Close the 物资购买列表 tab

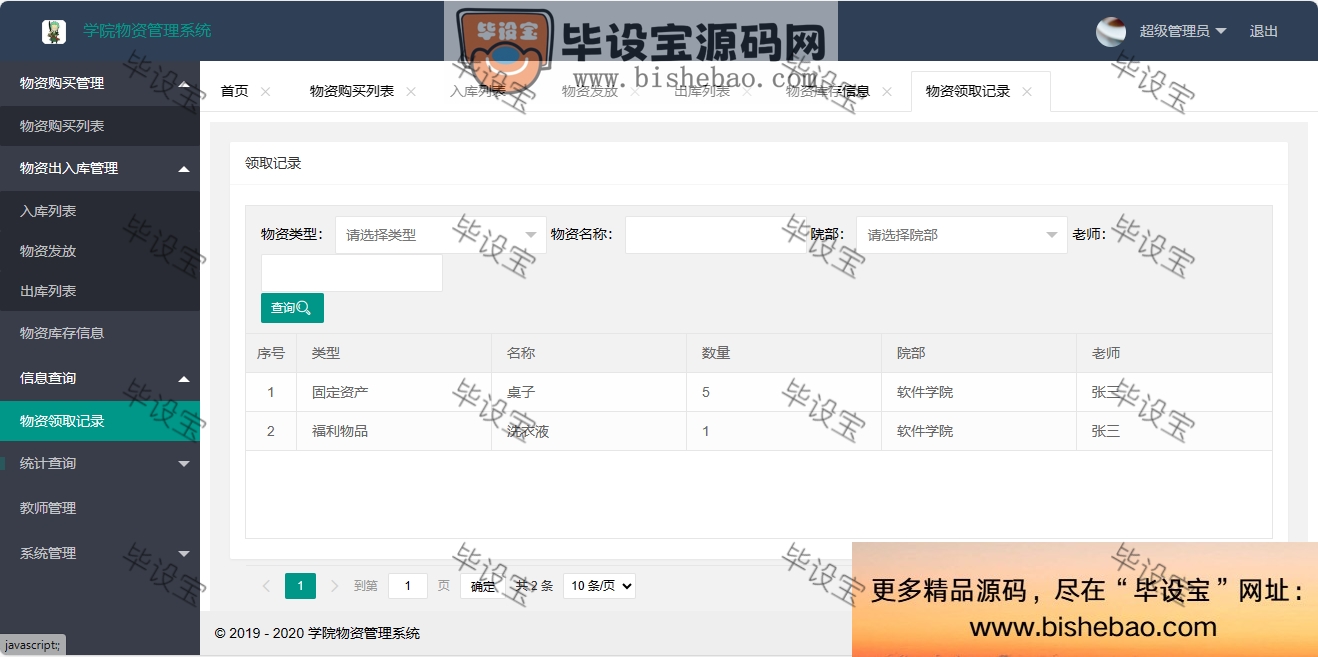click(x=411, y=91)
